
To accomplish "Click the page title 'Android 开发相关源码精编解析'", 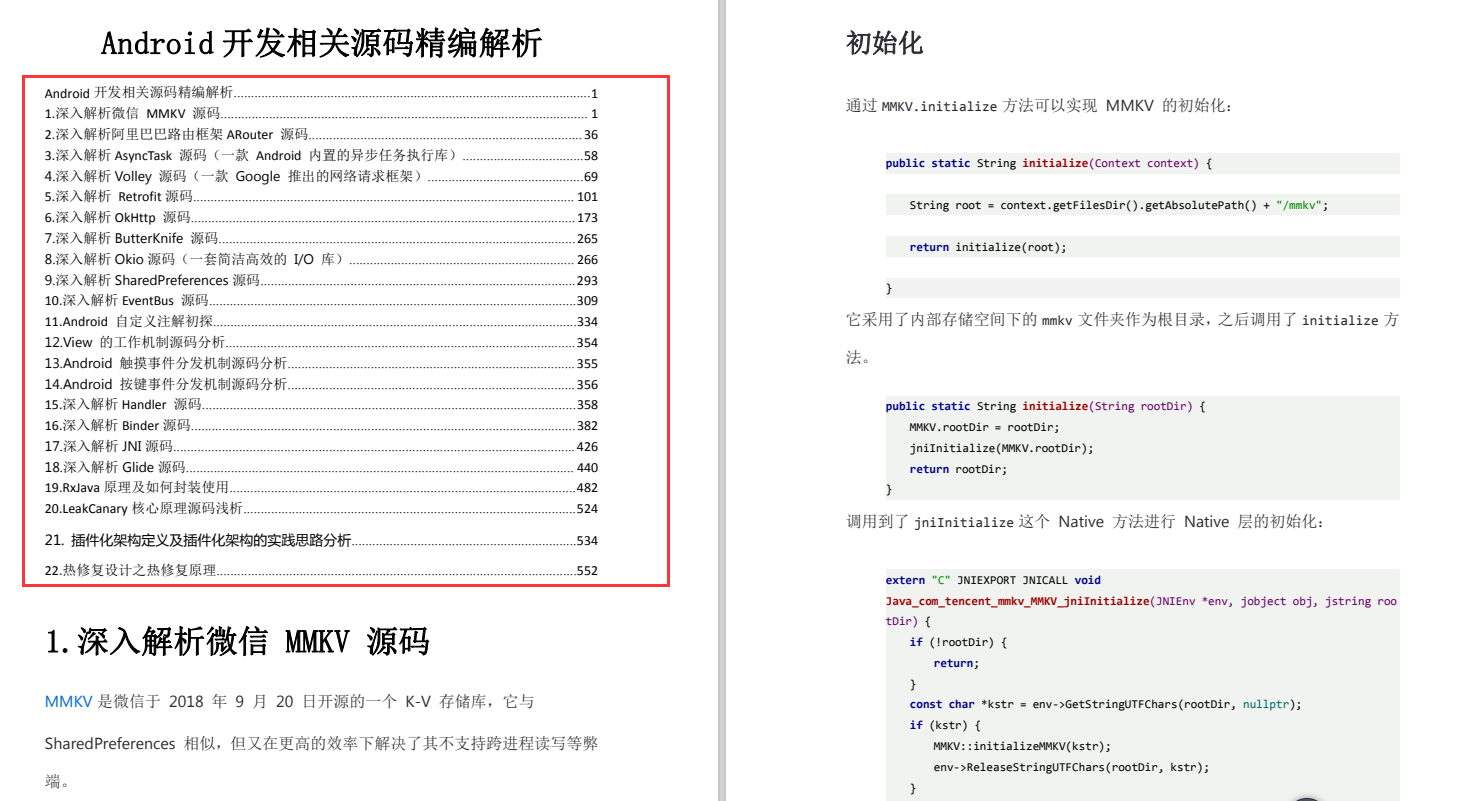I will pos(321,44).
